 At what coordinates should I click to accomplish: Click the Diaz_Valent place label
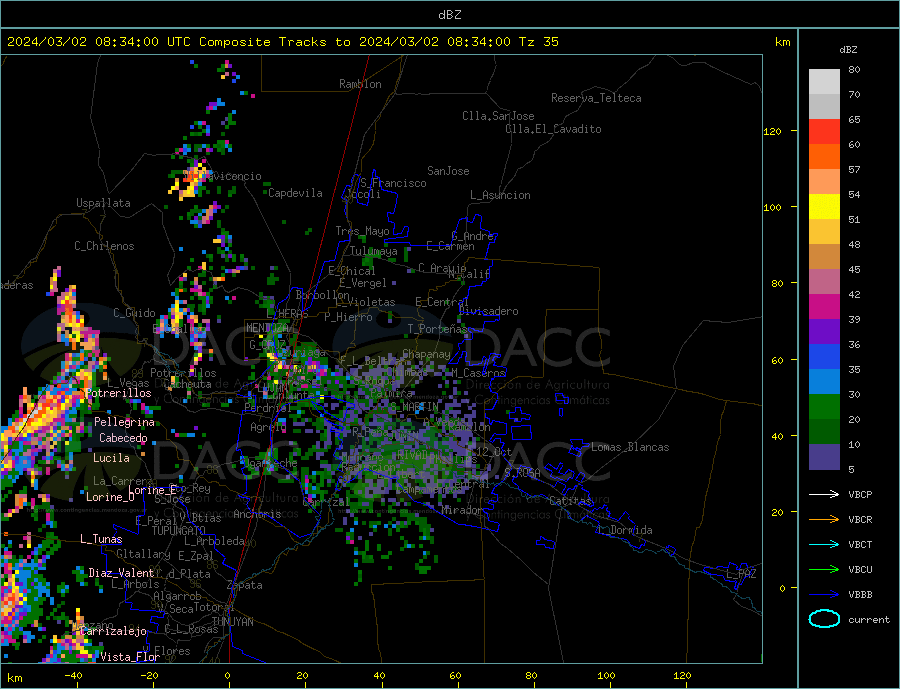[121, 573]
